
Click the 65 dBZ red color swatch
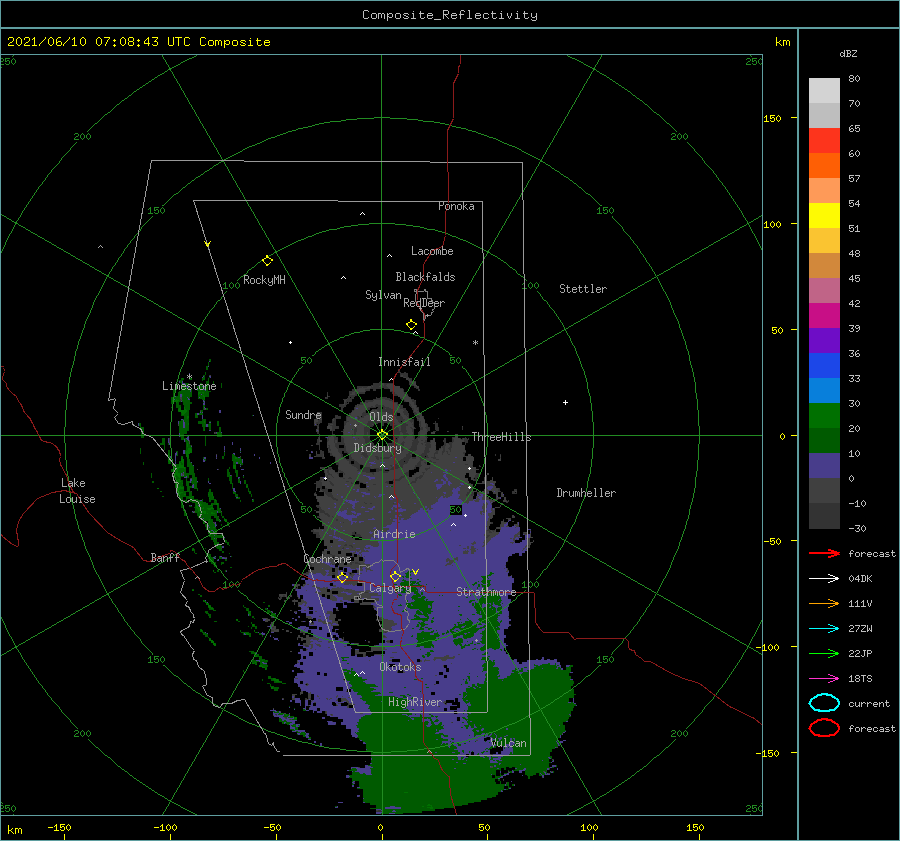point(824,141)
